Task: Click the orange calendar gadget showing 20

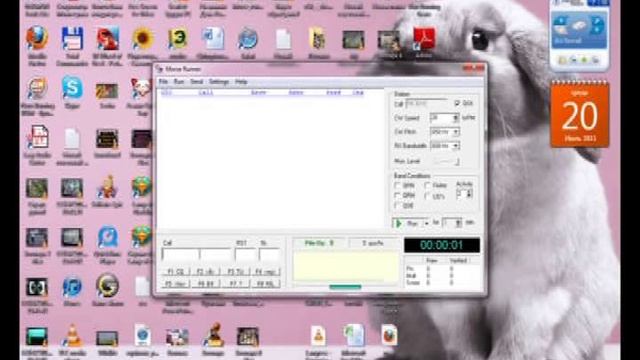Action: 580,115
